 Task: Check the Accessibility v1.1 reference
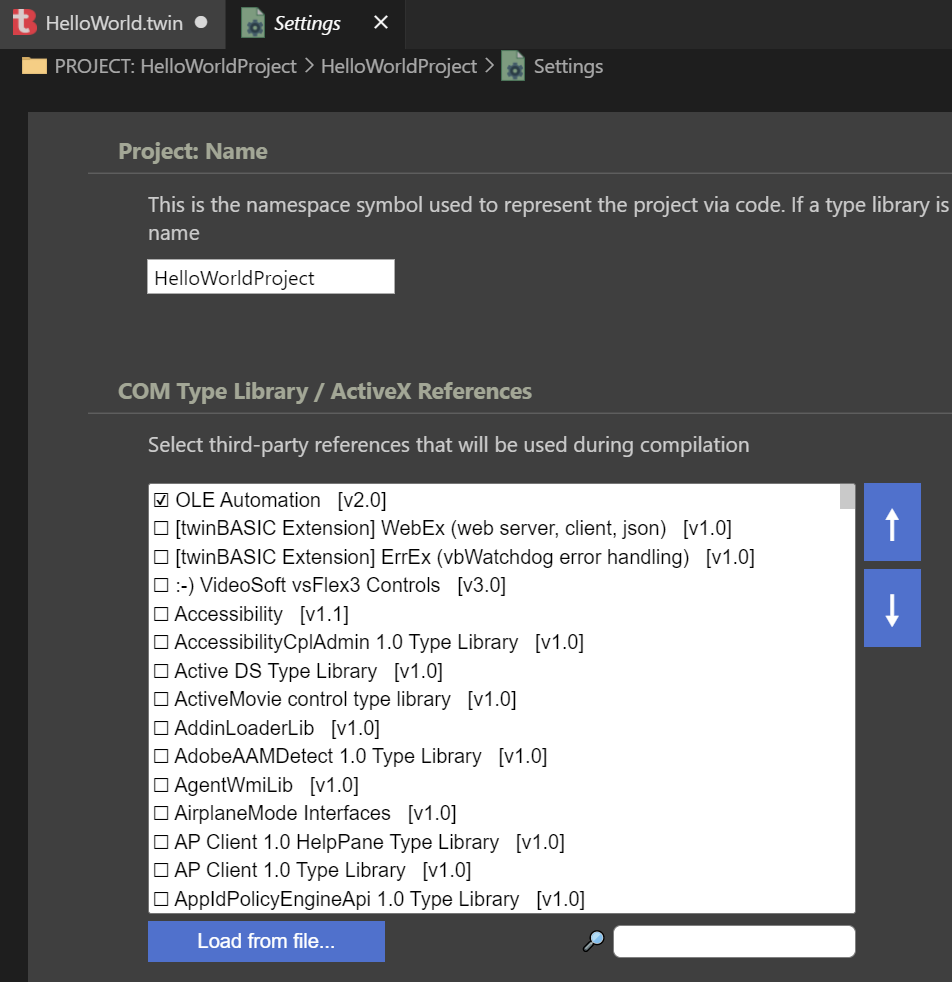point(161,614)
